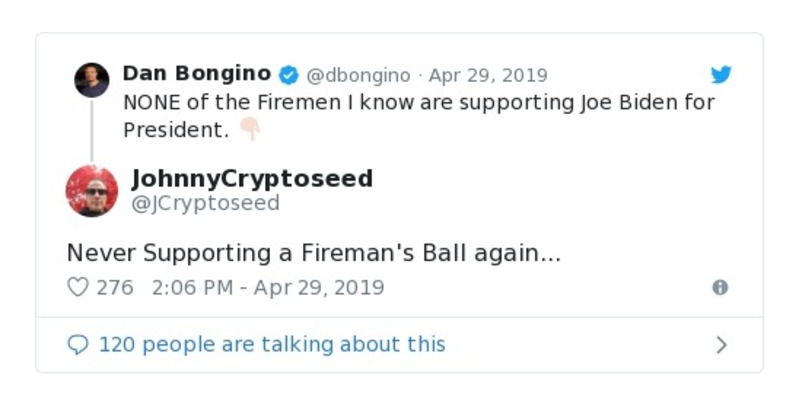Click the speech bubble reply icon
Viewport: 799px width, 420px height.
(x=78, y=345)
